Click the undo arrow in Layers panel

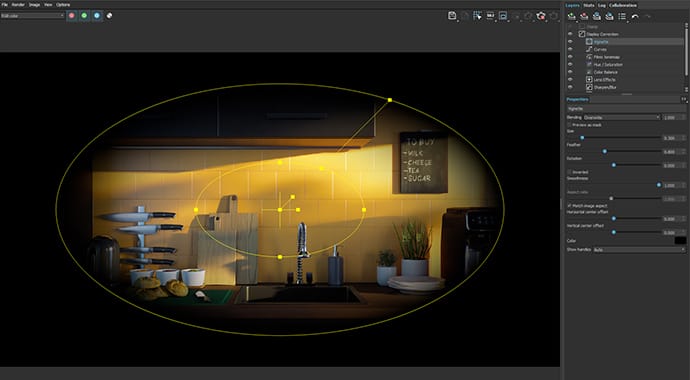click(x=635, y=16)
